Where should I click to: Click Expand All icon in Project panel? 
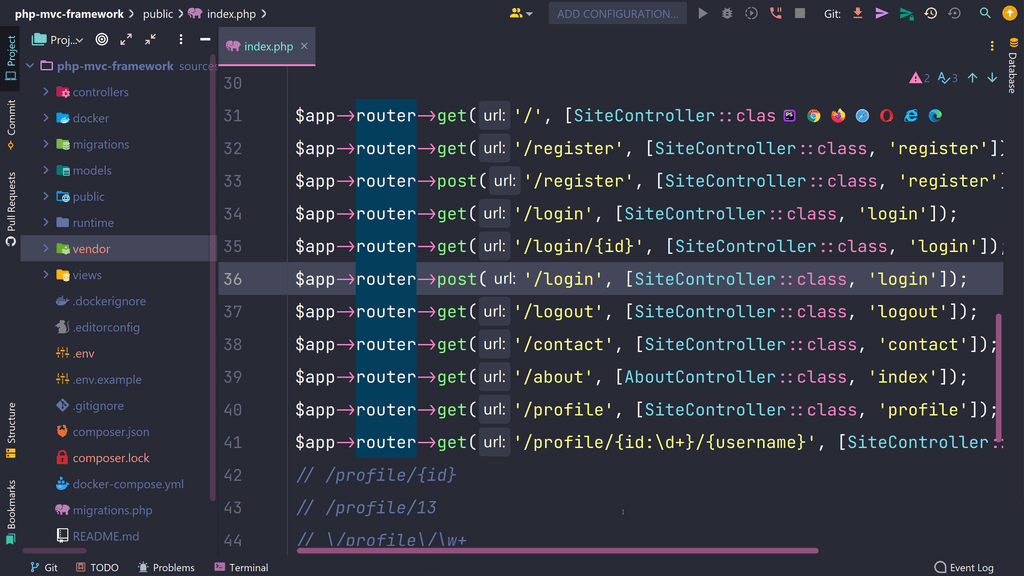(126, 40)
